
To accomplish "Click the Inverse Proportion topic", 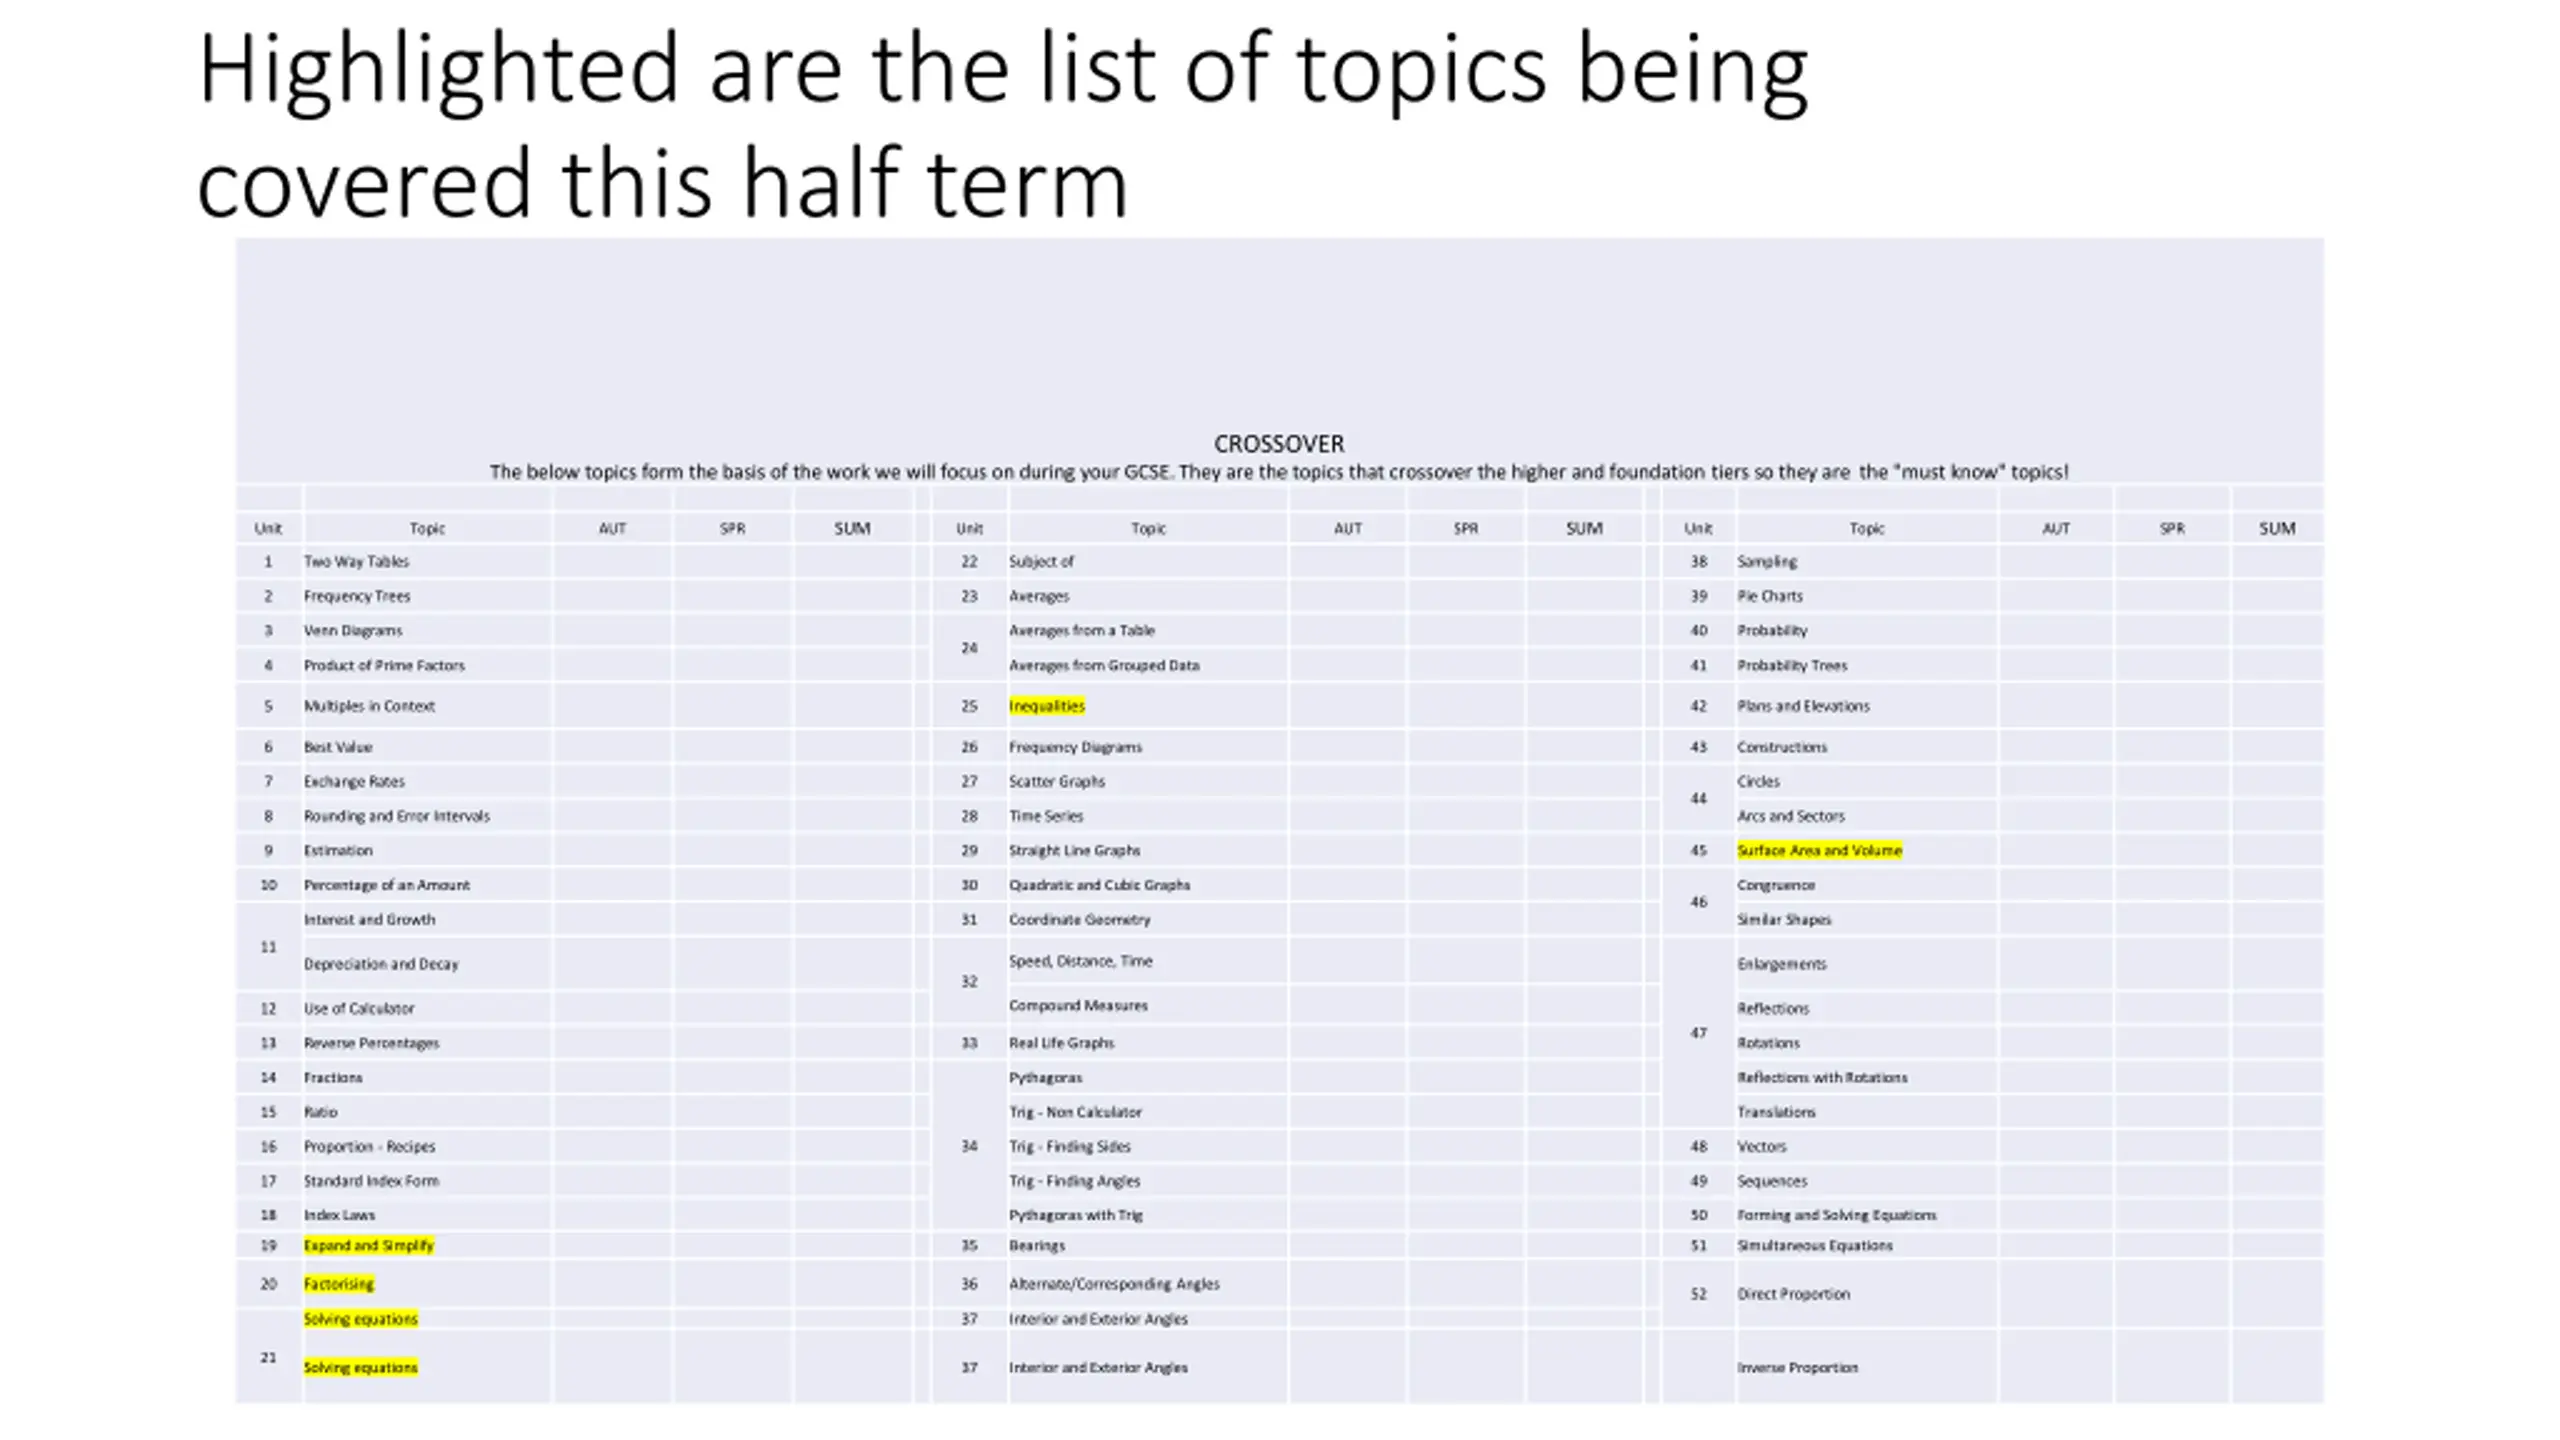I will (1797, 1367).
